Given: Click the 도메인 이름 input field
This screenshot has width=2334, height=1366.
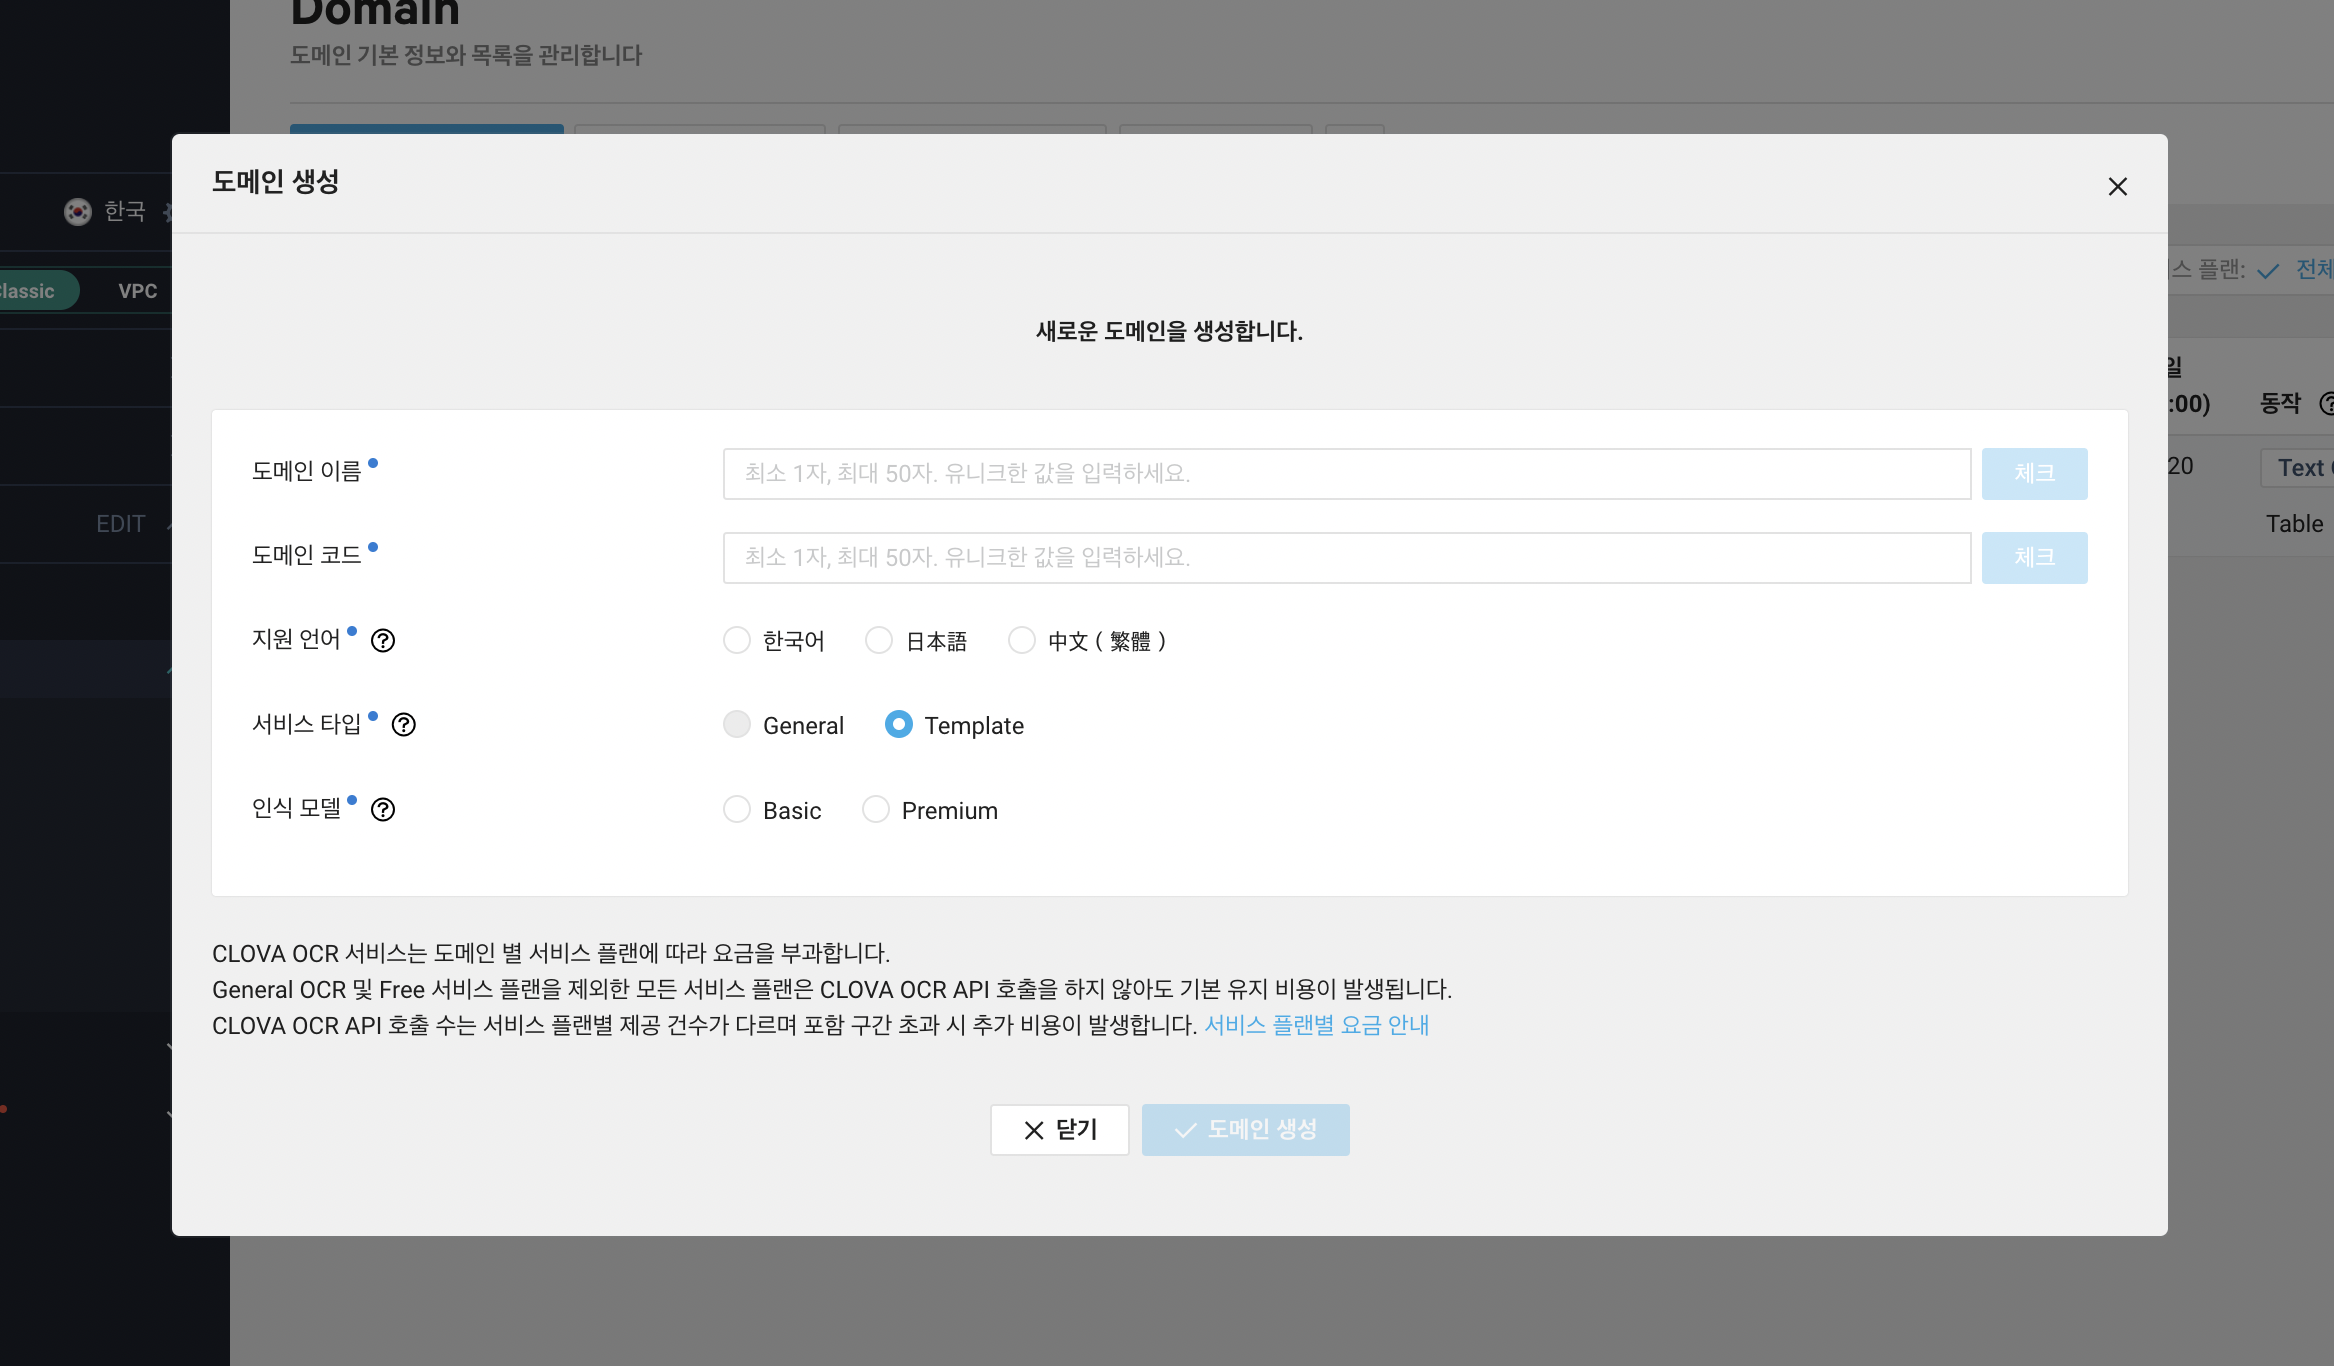Looking at the screenshot, I should (1346, 474).
